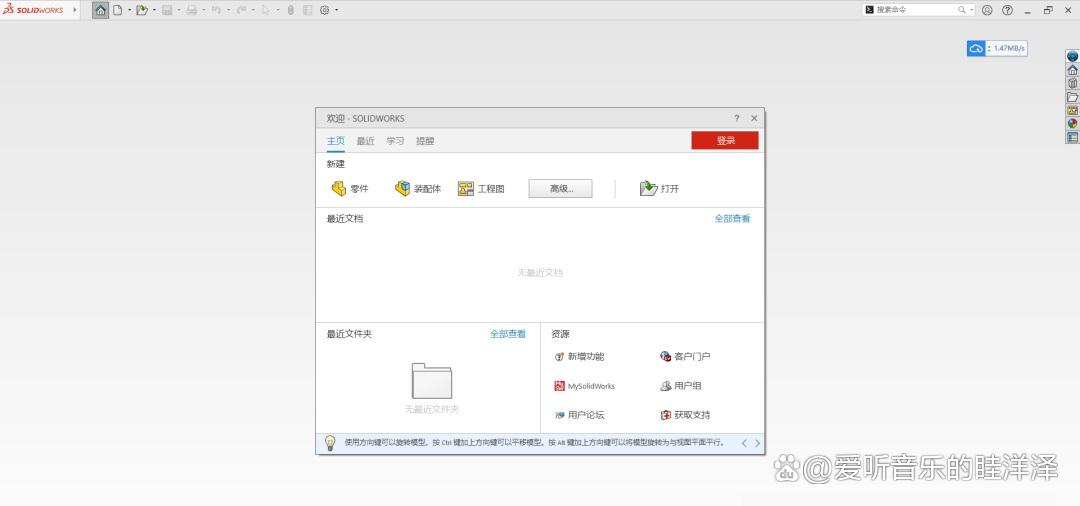The image size is (1080, 506).
Task: Open the MySolidWorks resource link
Action: pos(584,386)
